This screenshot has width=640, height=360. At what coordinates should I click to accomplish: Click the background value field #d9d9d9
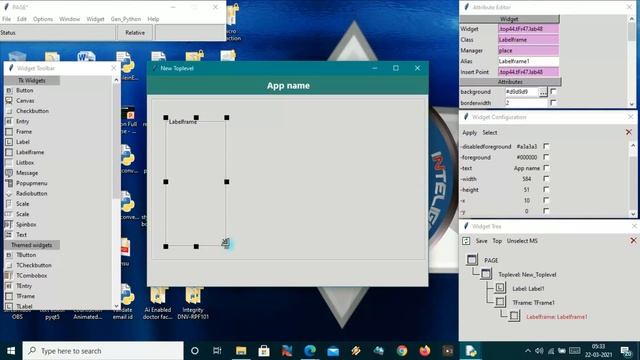coord(521,92)
